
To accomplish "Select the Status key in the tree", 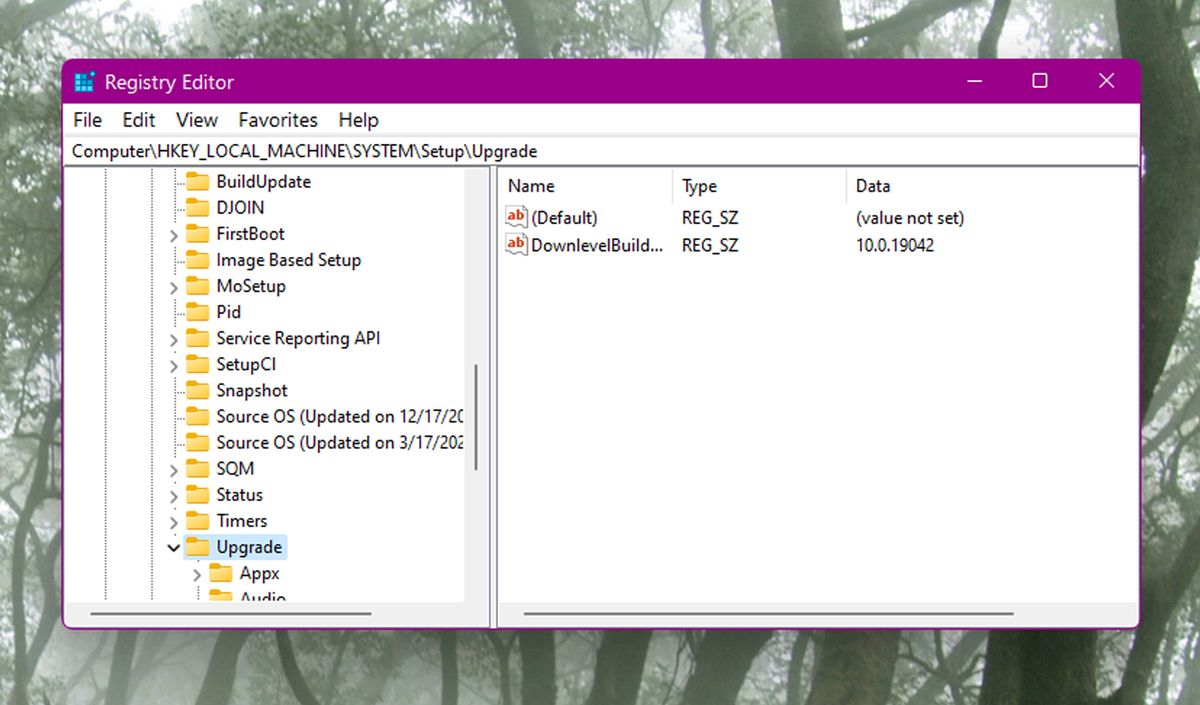I will (240, 494).
